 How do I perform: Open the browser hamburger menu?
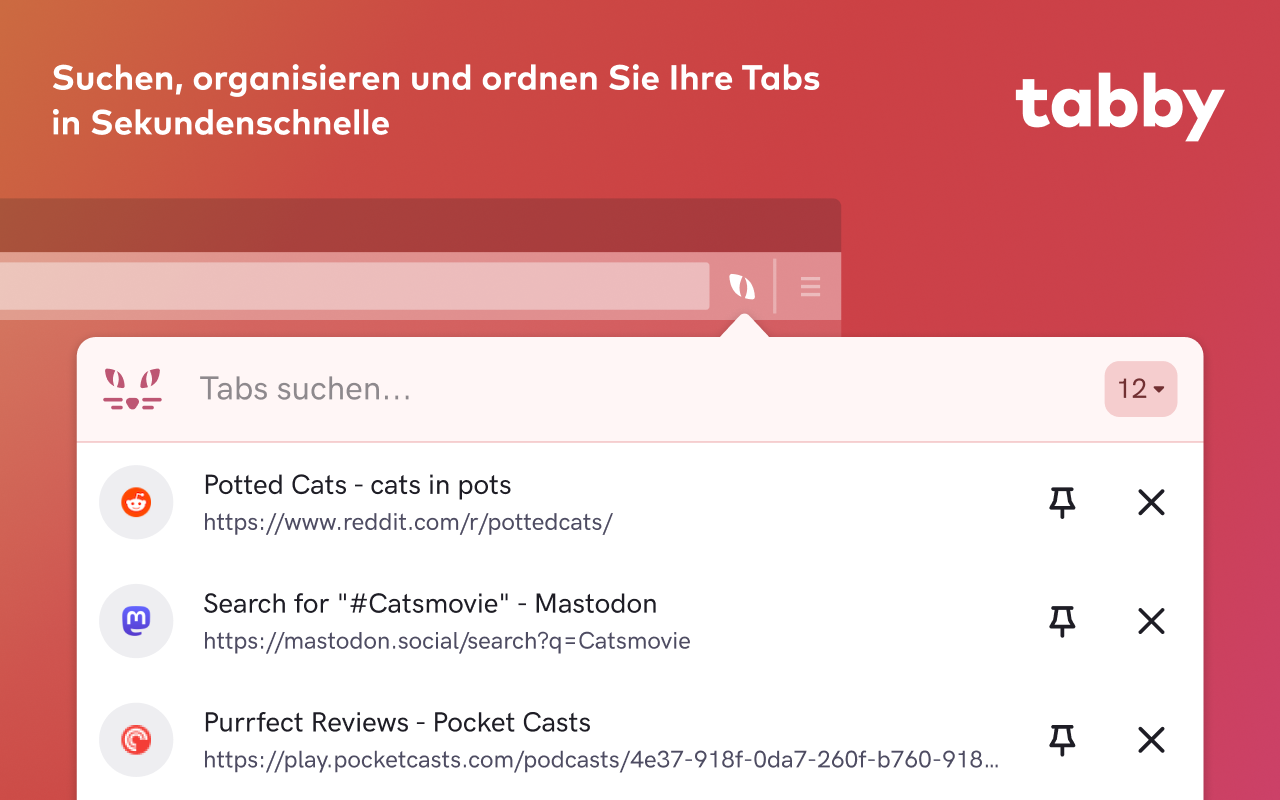pos(810,288)
